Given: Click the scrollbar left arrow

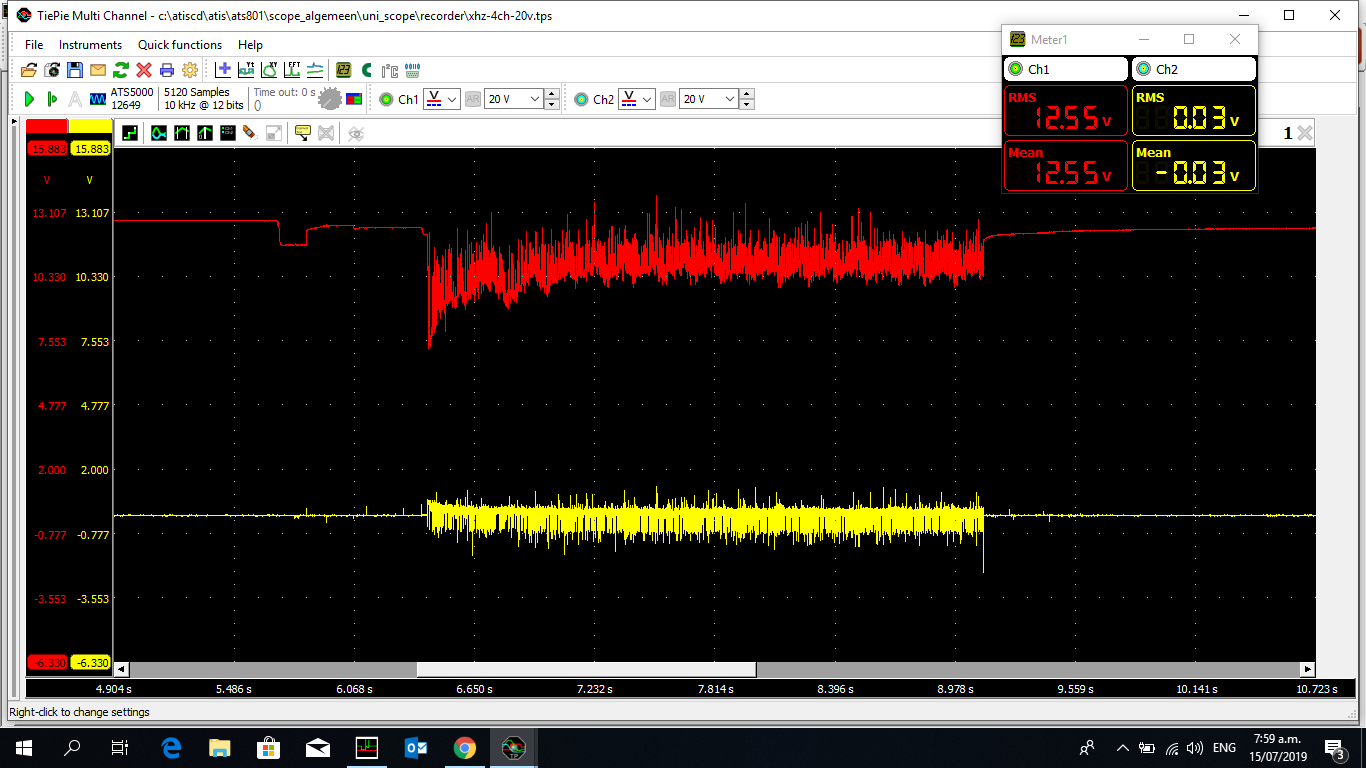Looking at the screenshot, I should coord(122,669).
